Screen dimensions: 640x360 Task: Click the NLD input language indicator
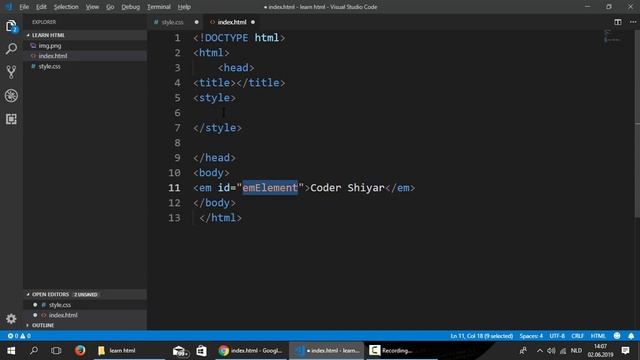click(x=576, y=351)
